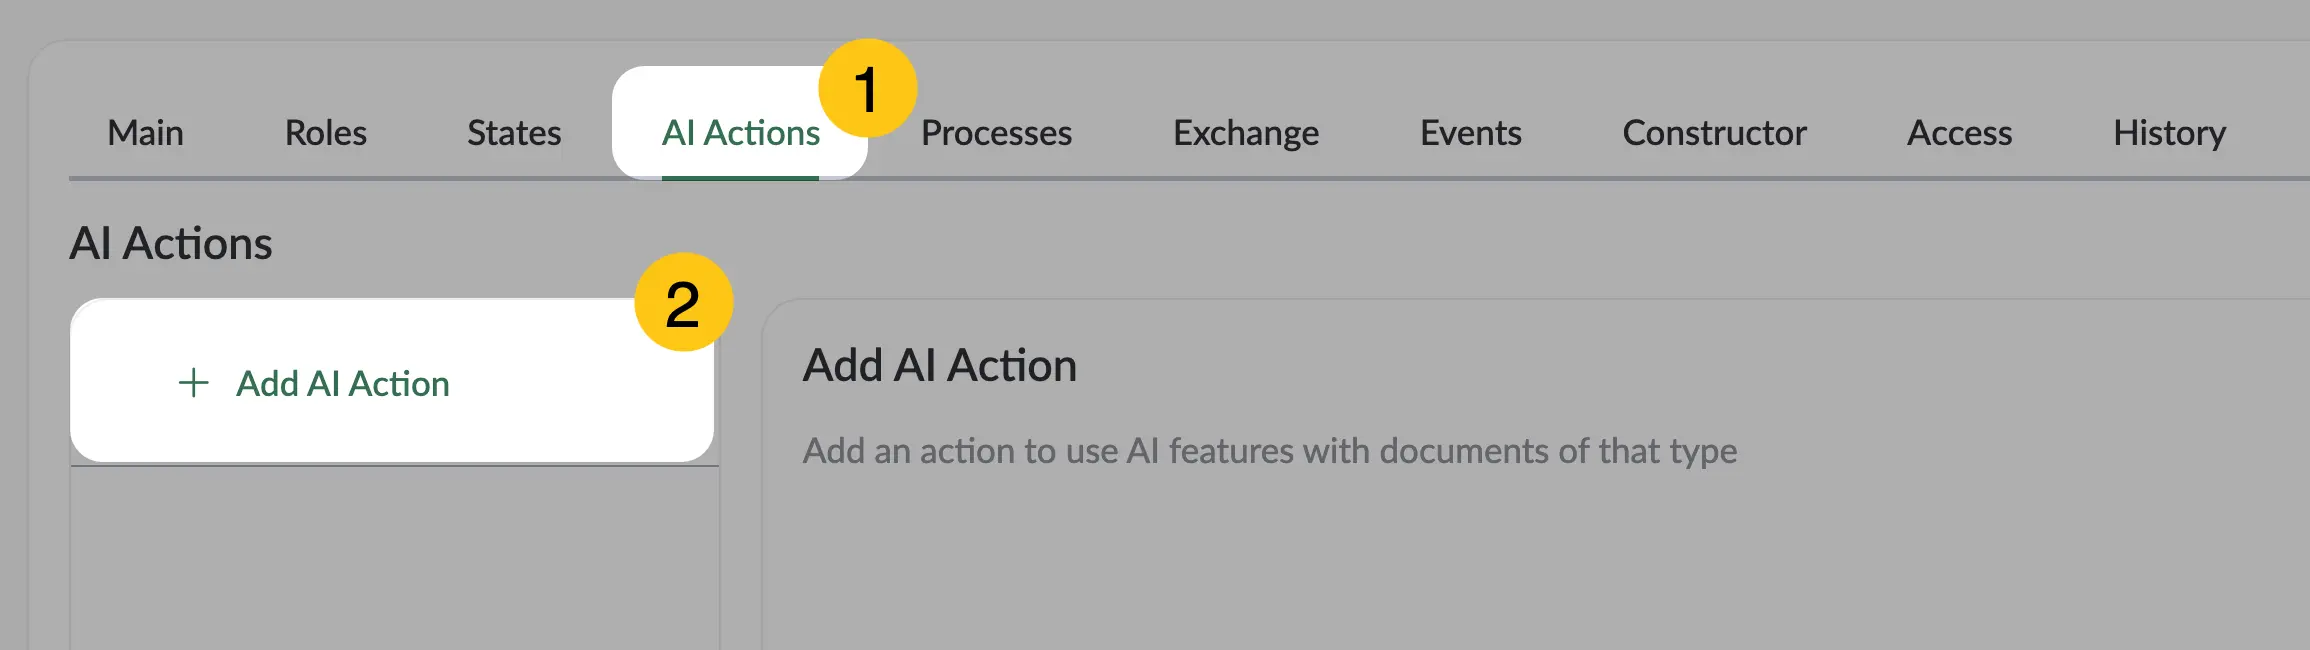The height and width of the screenshot is (650, 2310).
Task: Click the yellow number 2 badge
Action: point(684,302)
